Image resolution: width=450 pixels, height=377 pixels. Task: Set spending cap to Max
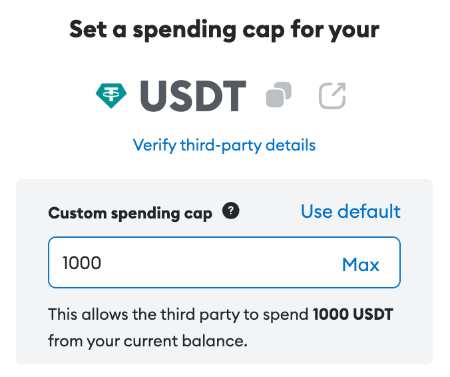point(361,265)
